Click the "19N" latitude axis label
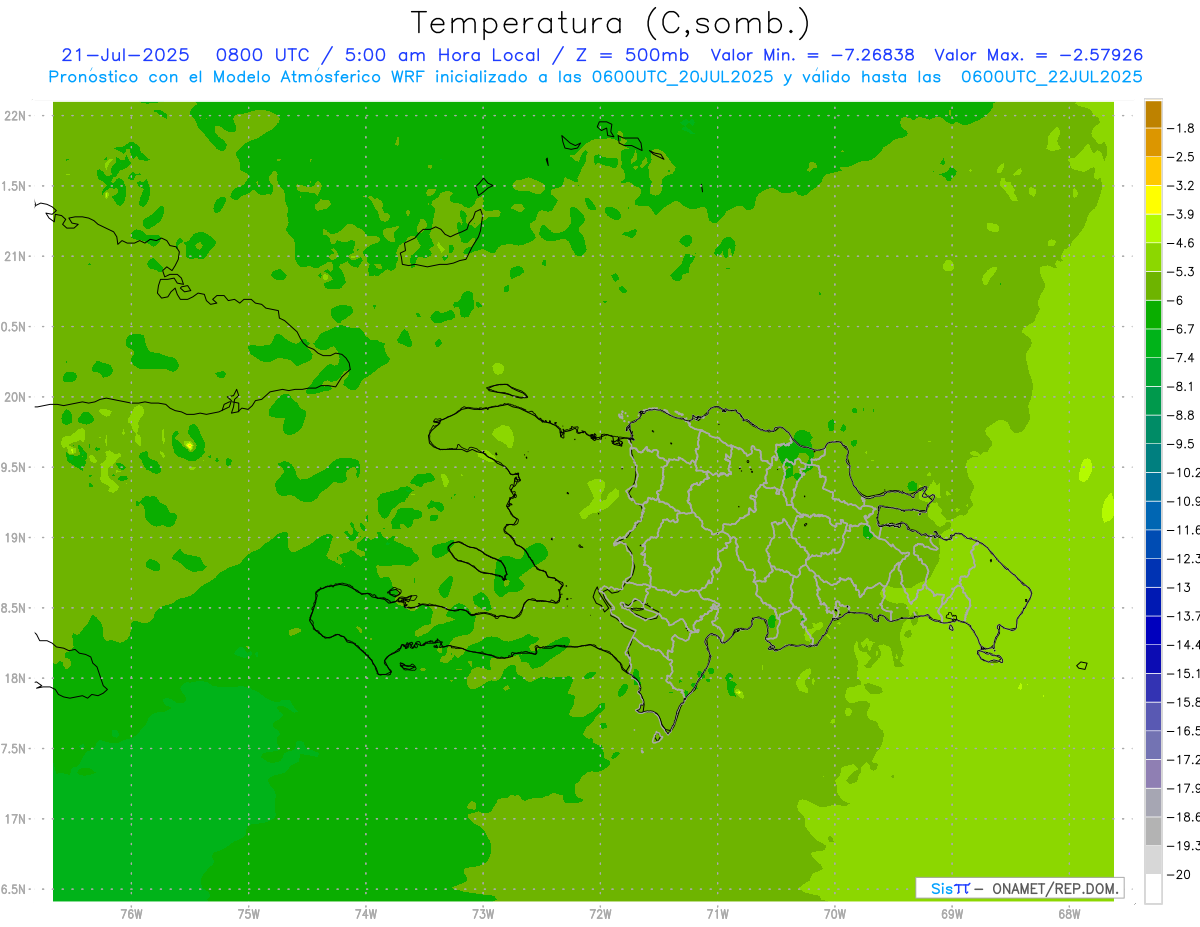 click(x=17, y=538)
